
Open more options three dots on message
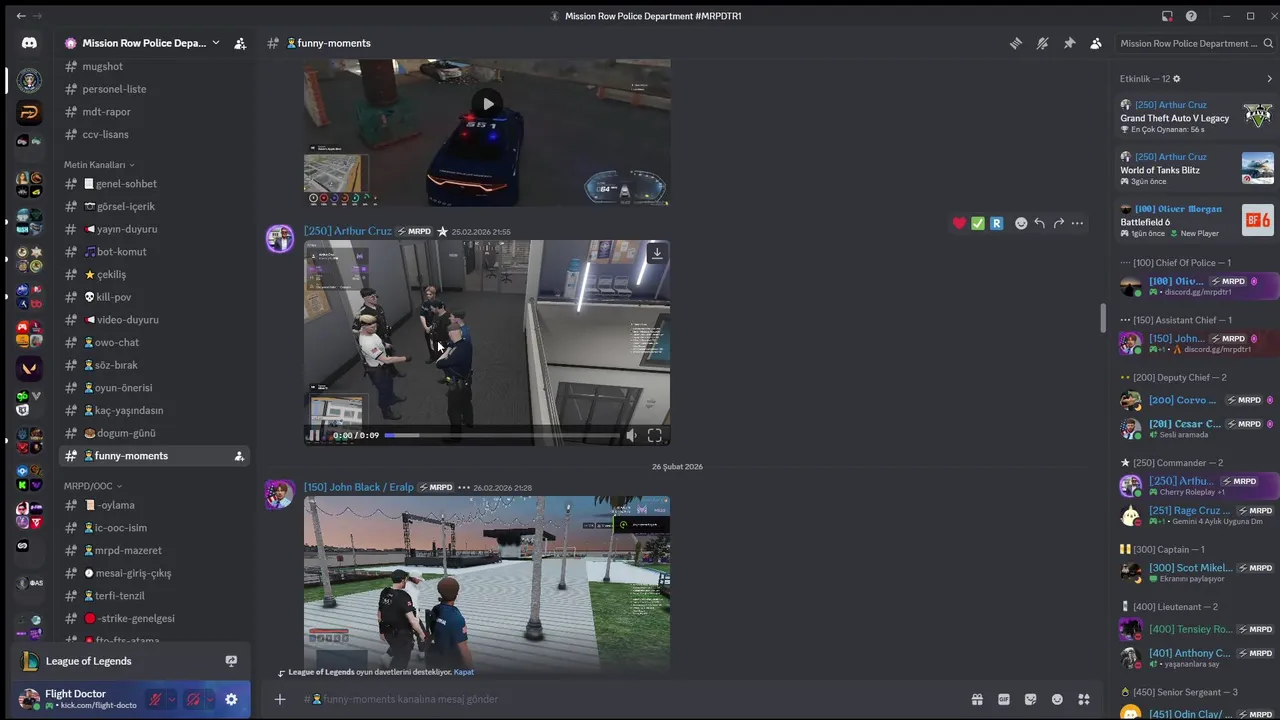coord(1077,223)
